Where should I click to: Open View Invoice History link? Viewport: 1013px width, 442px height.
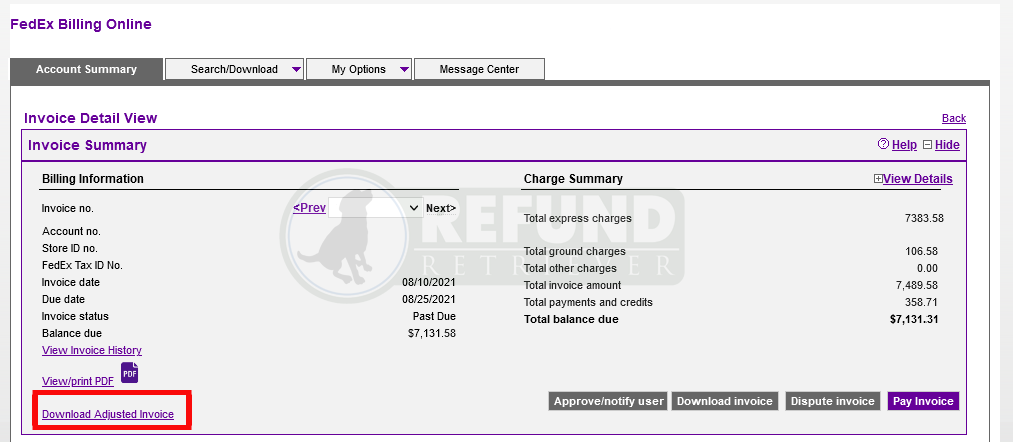pyautogui.click(x=92, y=350)
